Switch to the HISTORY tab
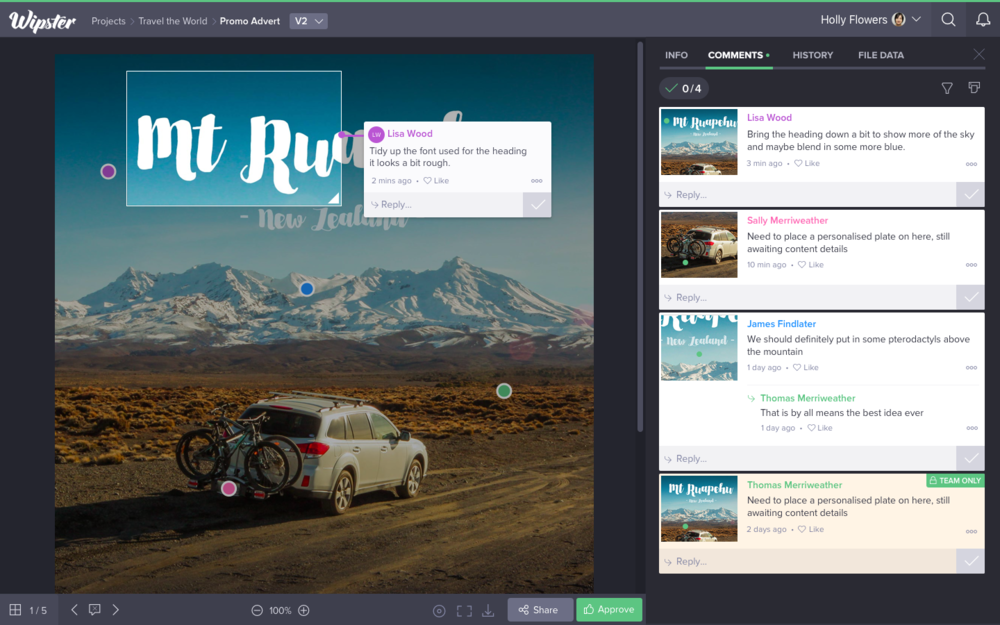The image size is (1000, 625). tap(812, 55)
